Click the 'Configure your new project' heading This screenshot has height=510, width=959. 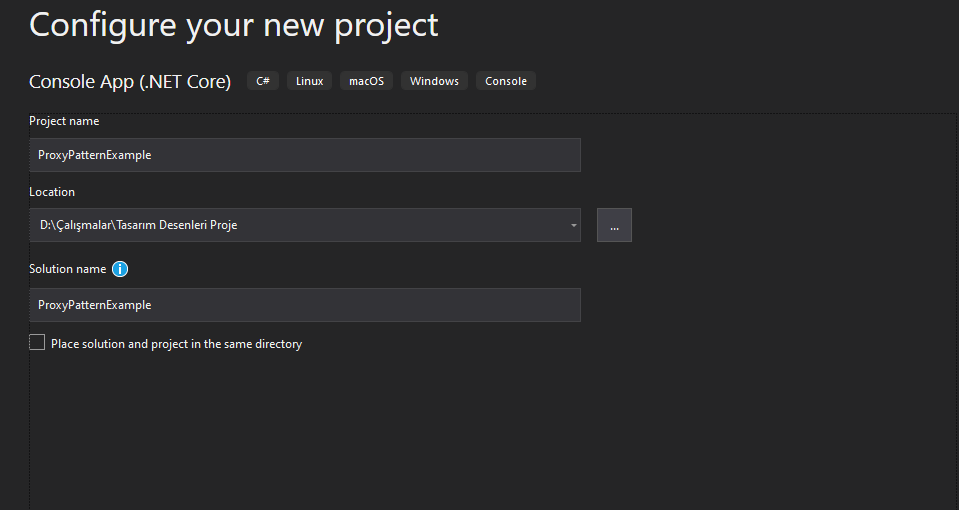(234, 26)
